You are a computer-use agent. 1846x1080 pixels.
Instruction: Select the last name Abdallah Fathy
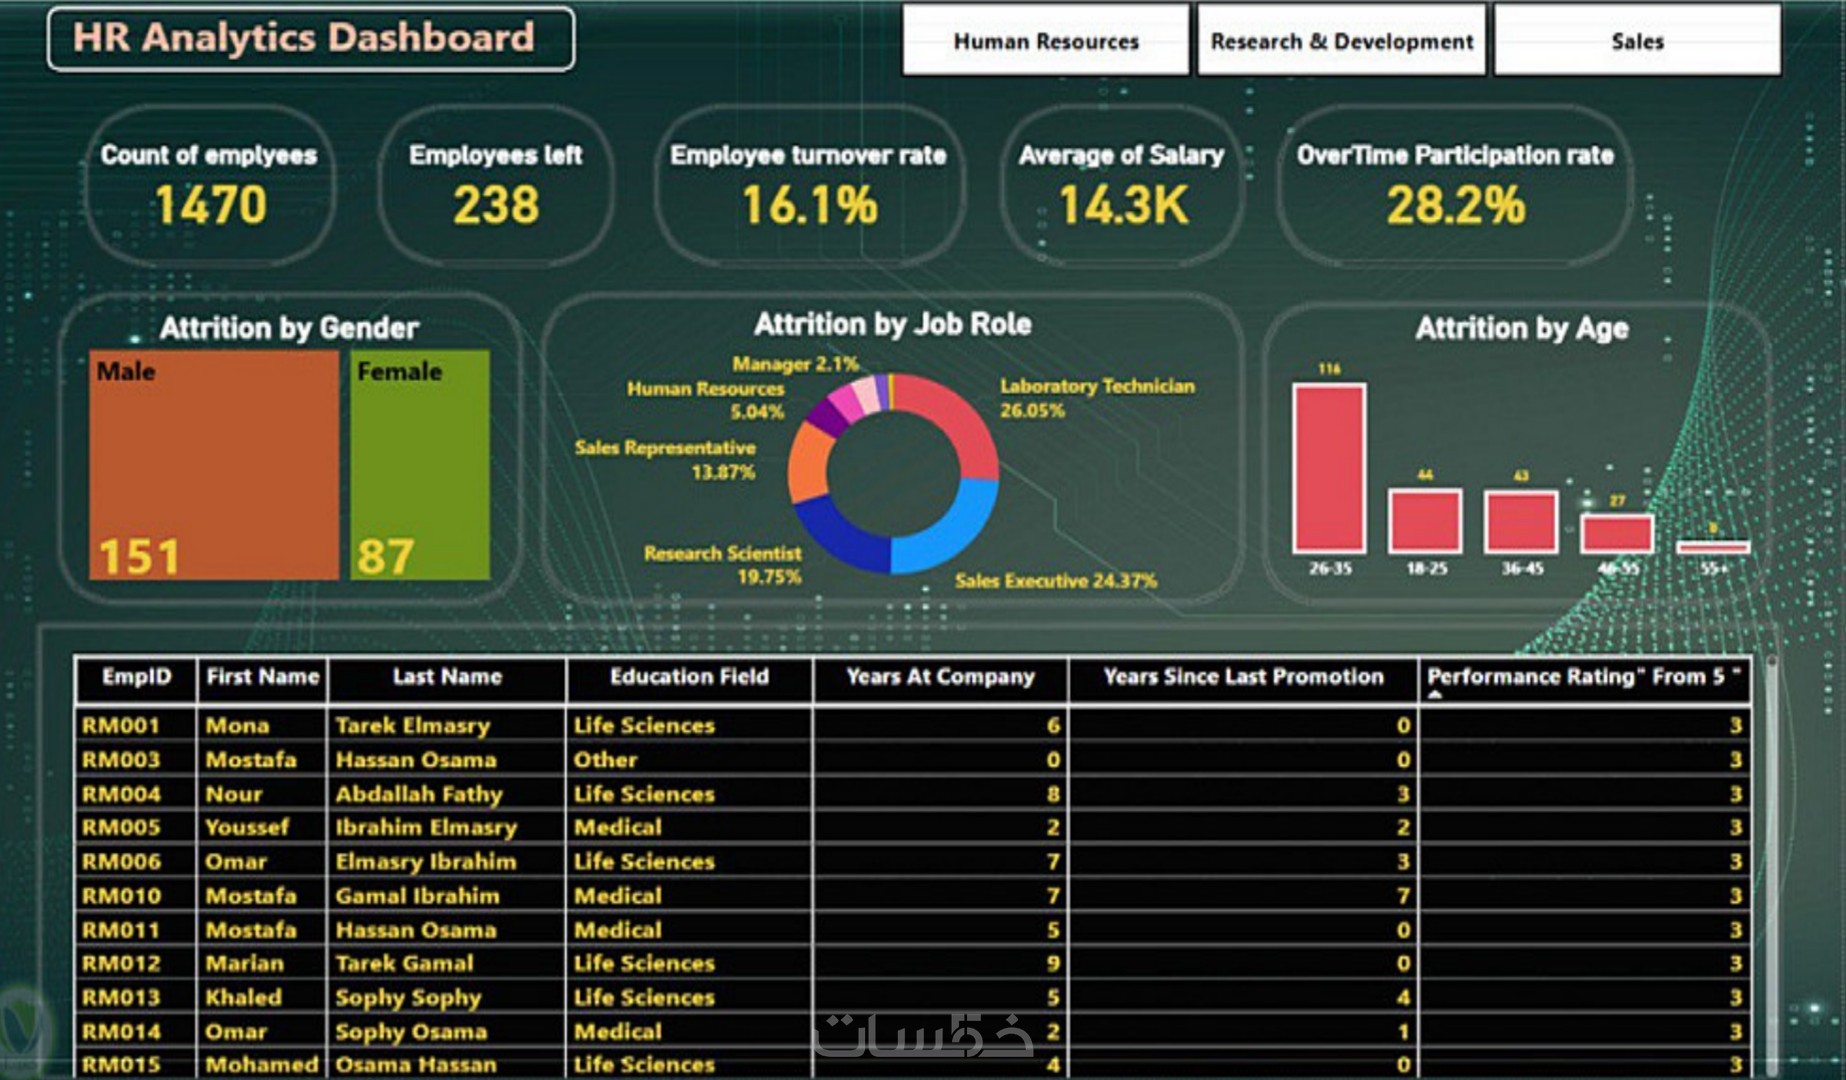tap(419, 794)
